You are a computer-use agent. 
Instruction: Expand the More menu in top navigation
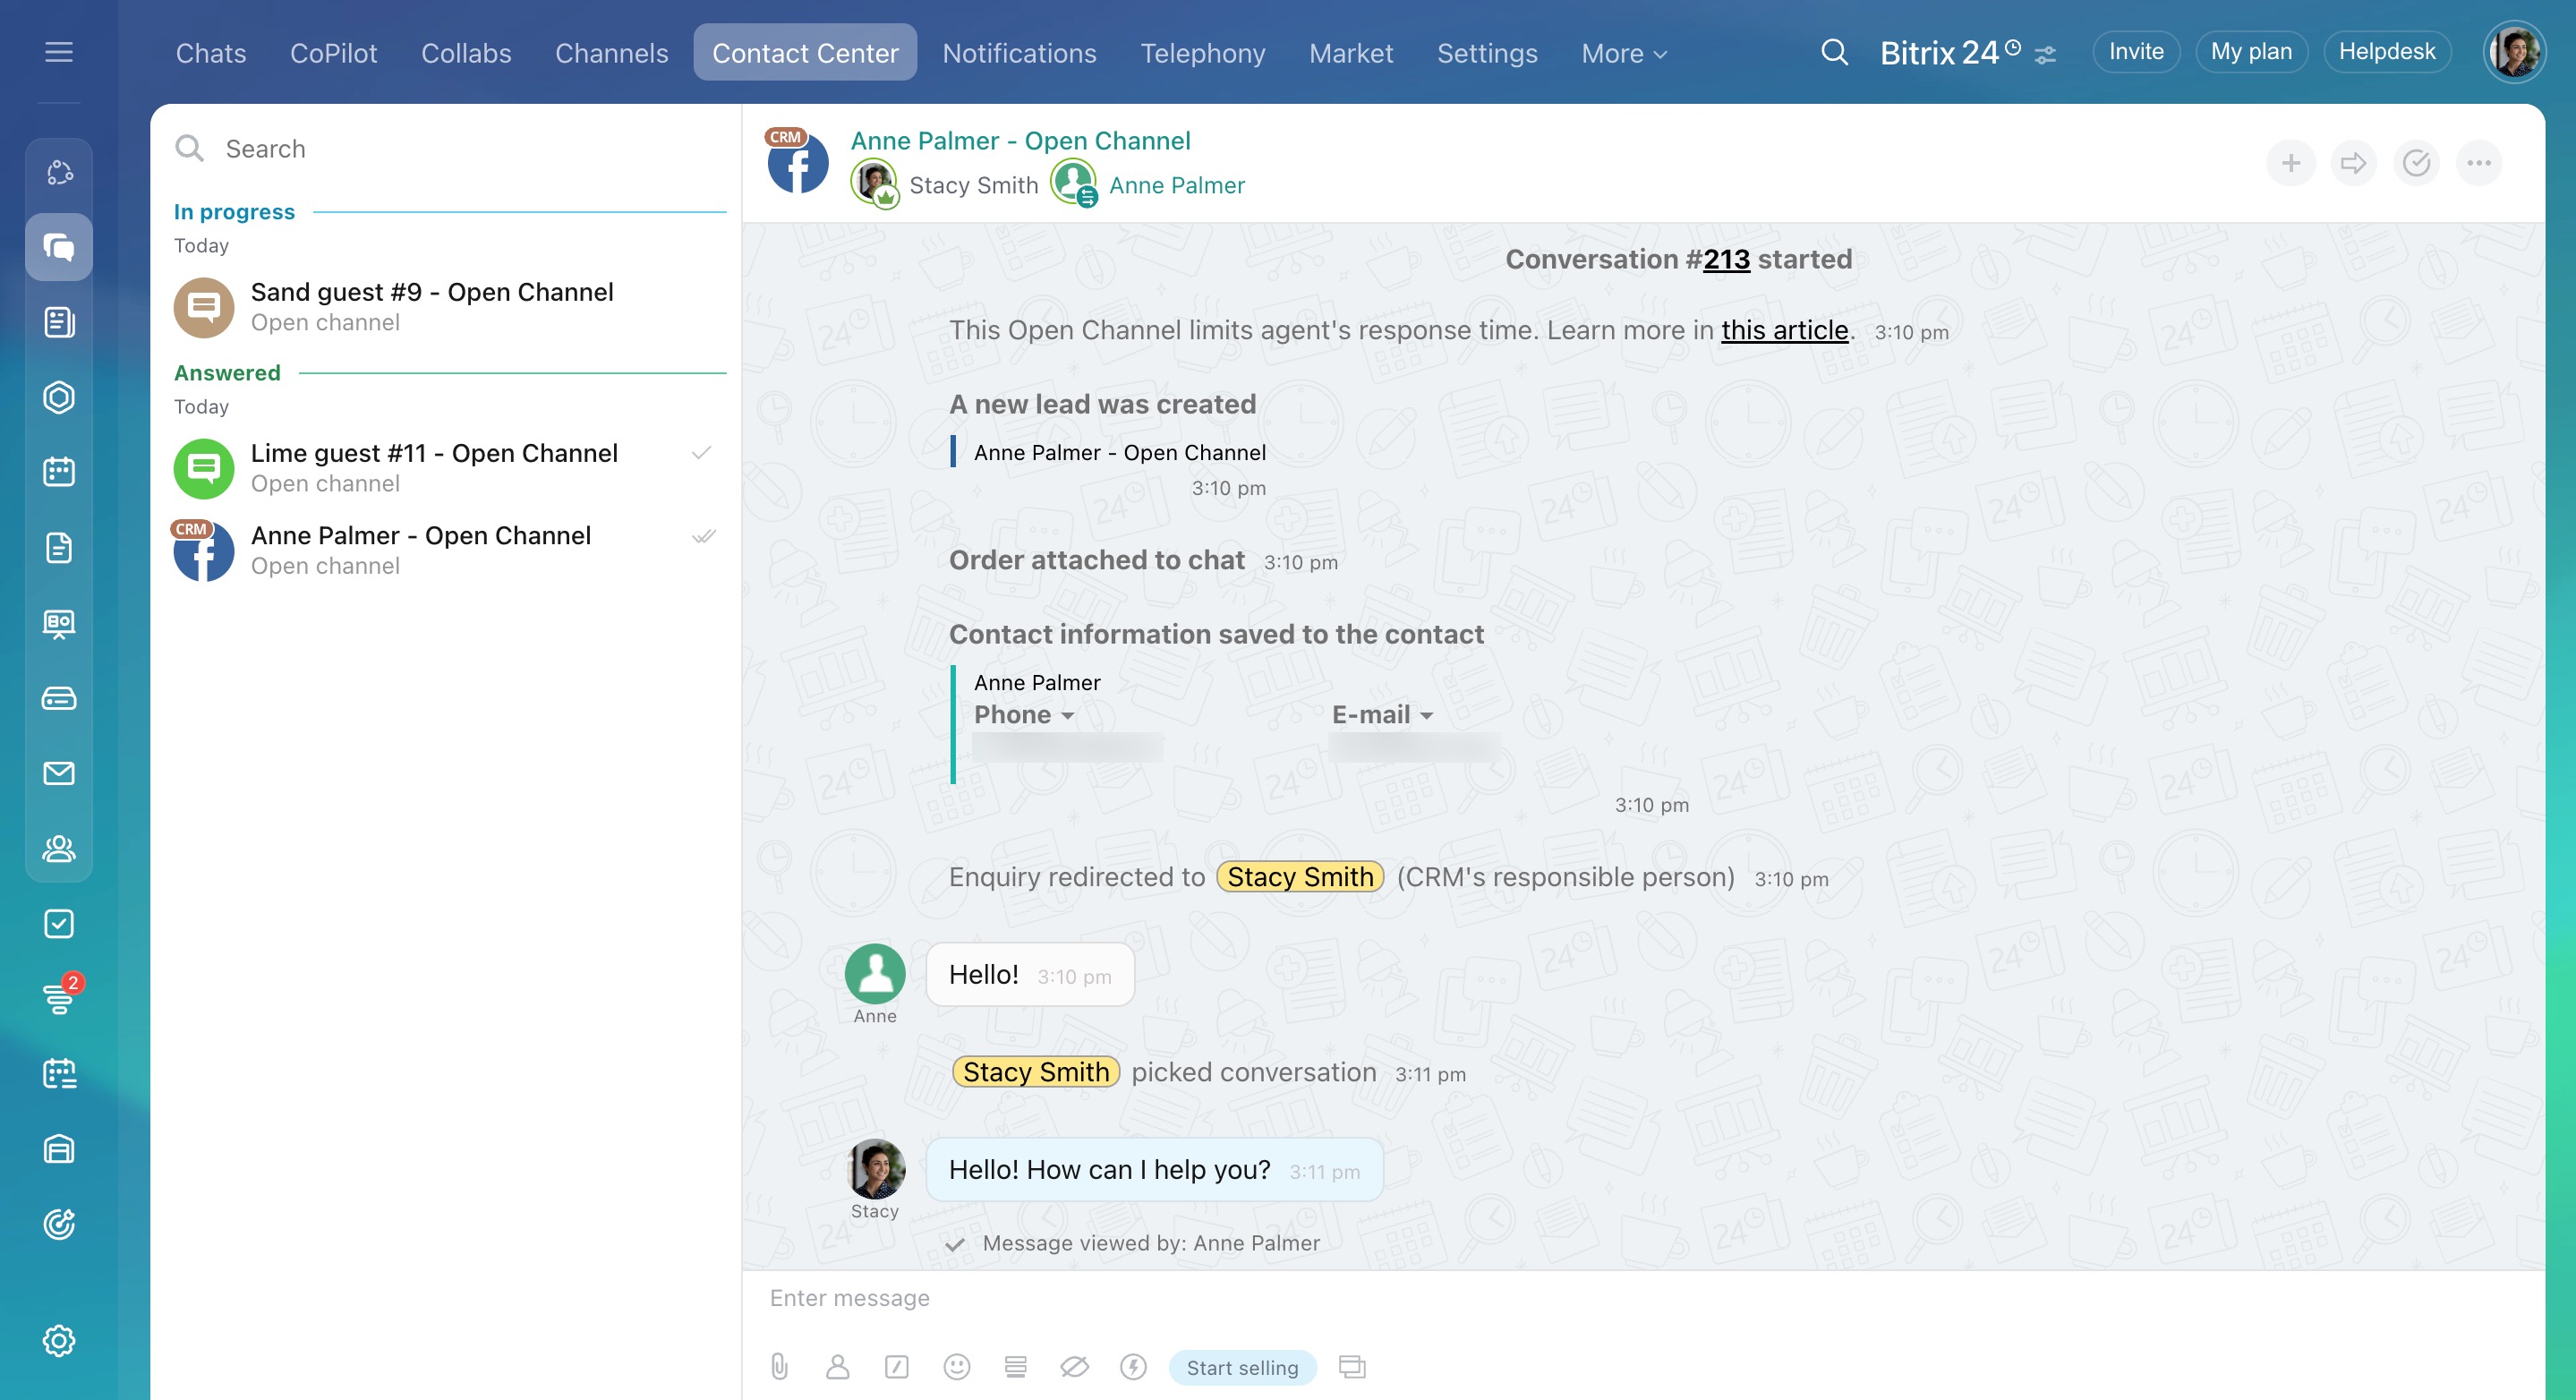(x=1624, y=53)
